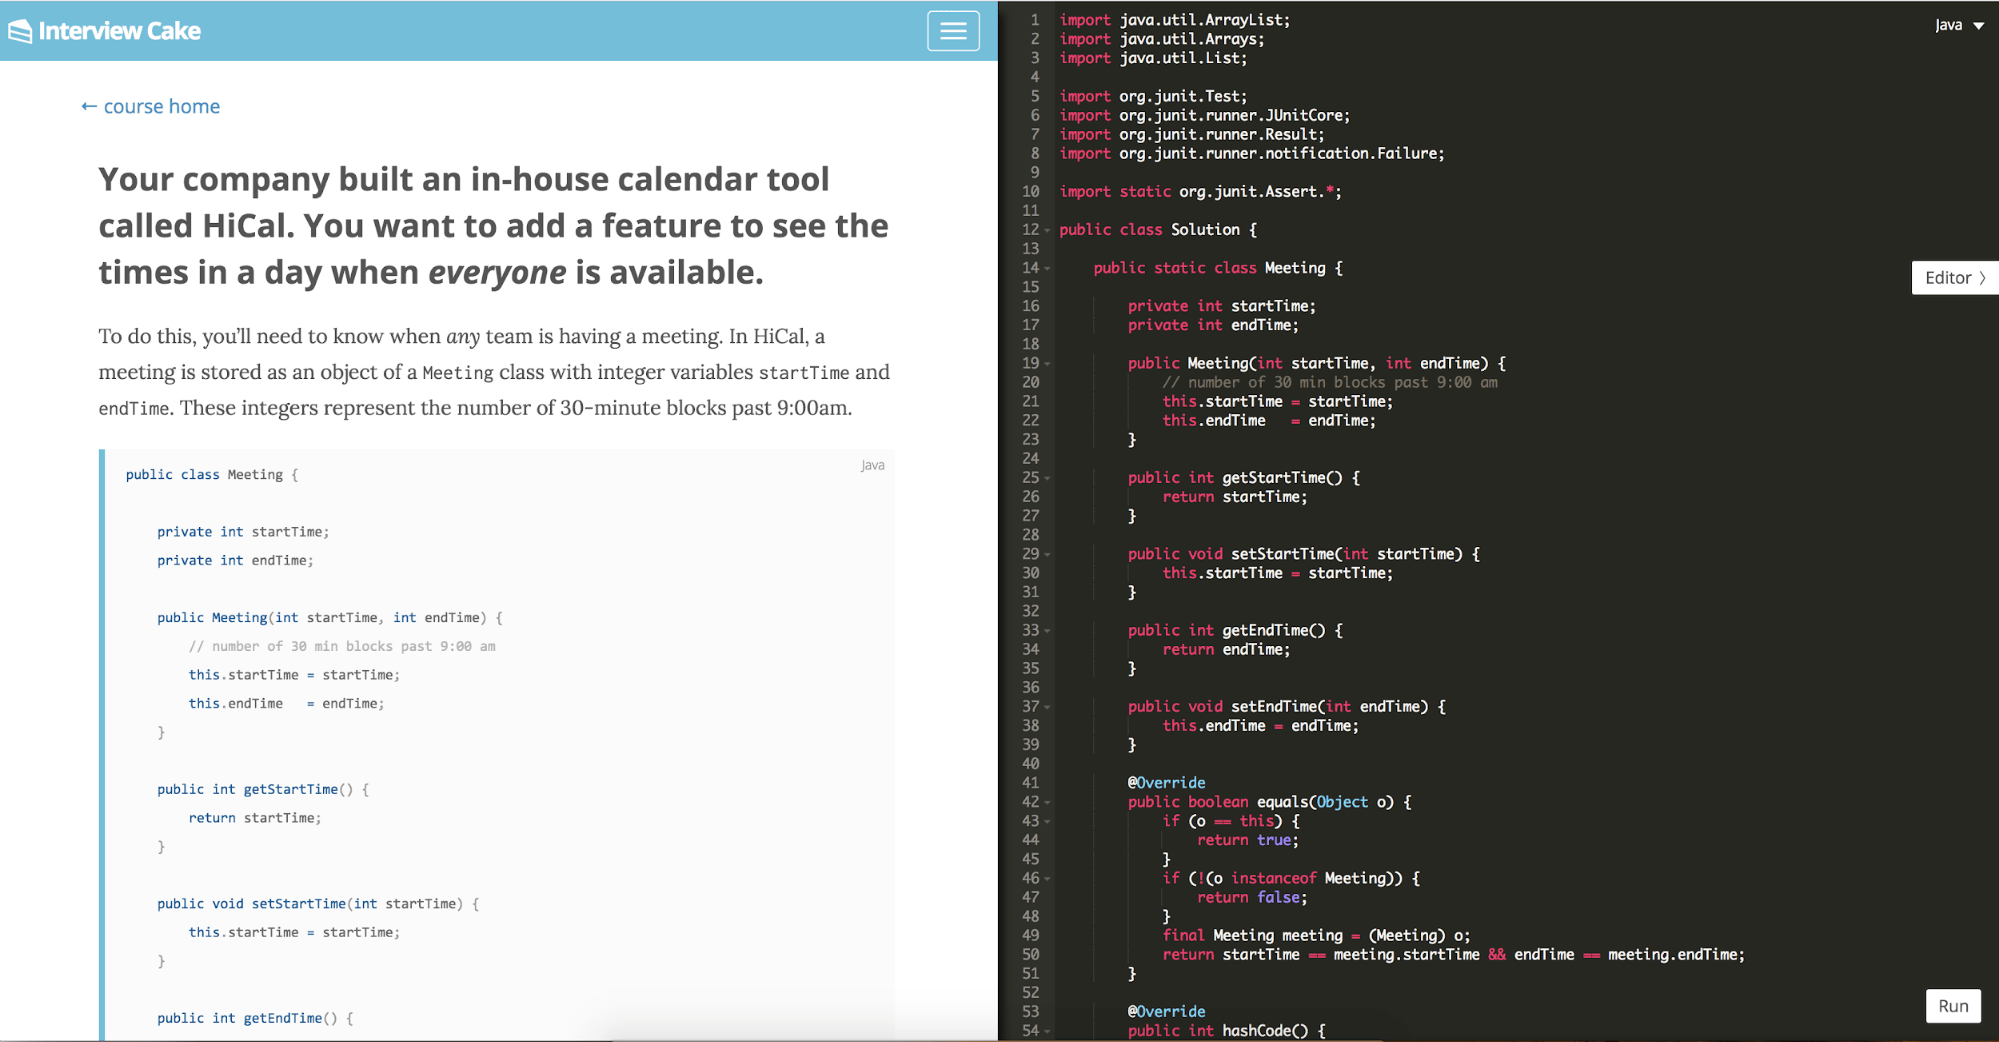The image size is (1999, 1042).
Task: Fold the Meeting constructor at line 19
Action: click(x=1047, y=364)
